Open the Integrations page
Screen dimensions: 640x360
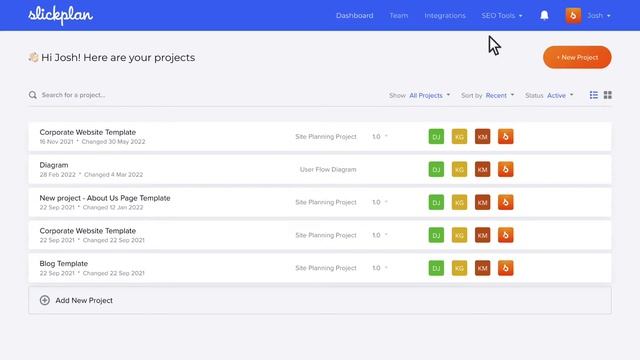click(445, 16)
